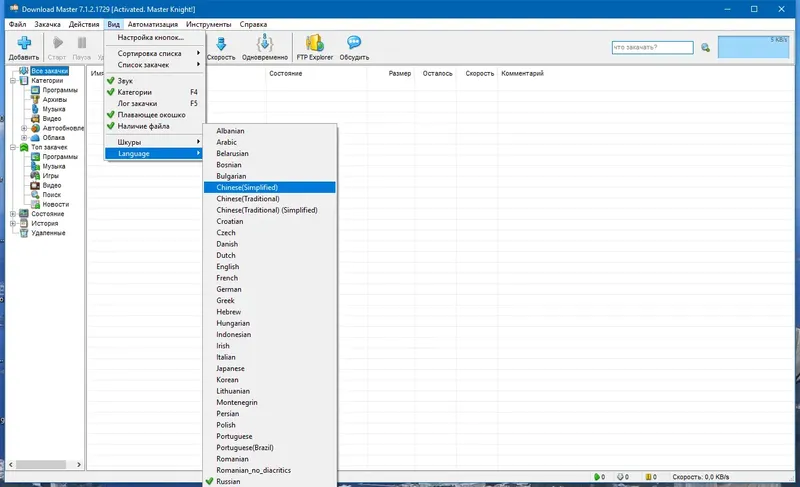The width and height of the screenshot is (800, 487).
Task: Open the Список закачек submenu
Action: click(x=154, y=65)
